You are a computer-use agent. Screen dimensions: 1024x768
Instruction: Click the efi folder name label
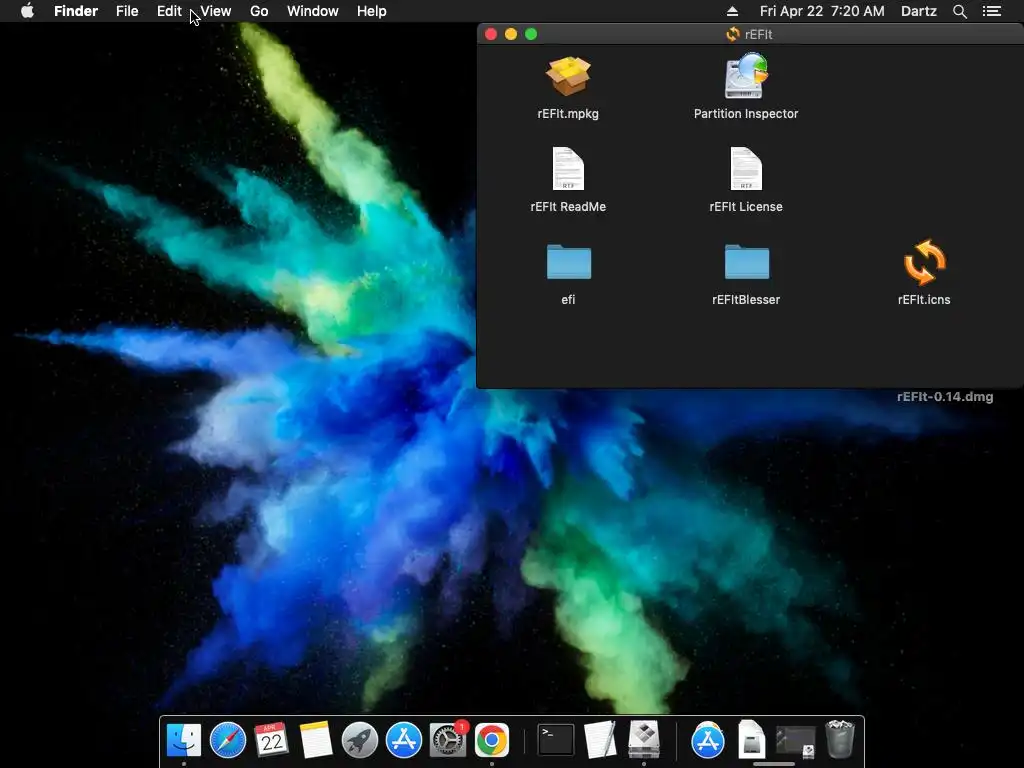(568, 300)
